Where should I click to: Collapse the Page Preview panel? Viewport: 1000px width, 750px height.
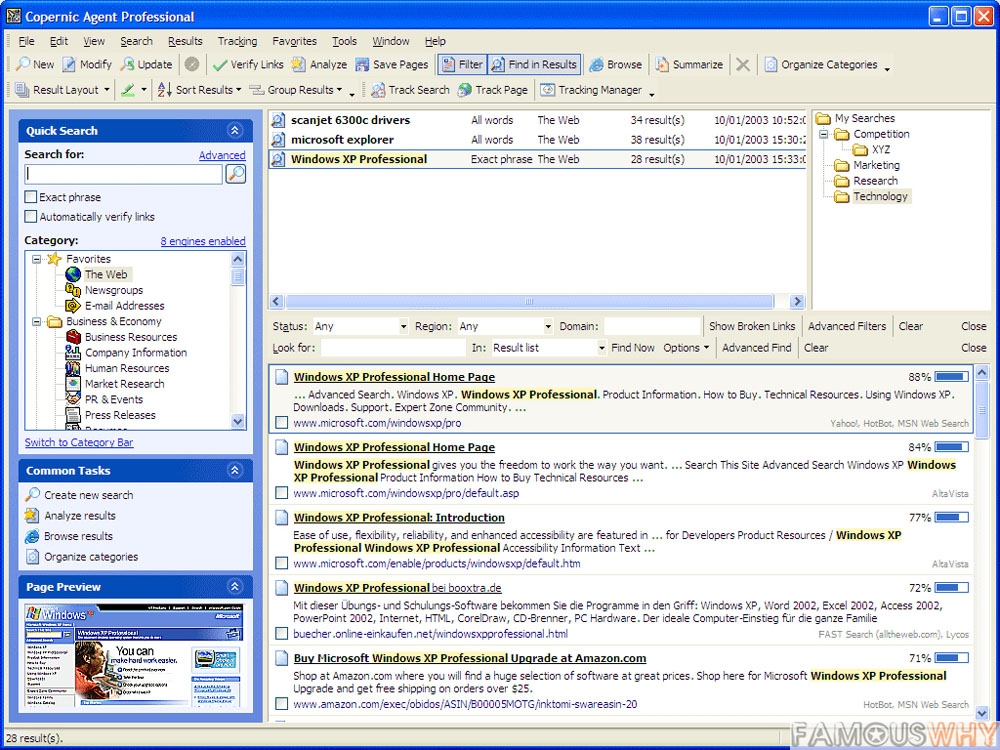(235, 587)
